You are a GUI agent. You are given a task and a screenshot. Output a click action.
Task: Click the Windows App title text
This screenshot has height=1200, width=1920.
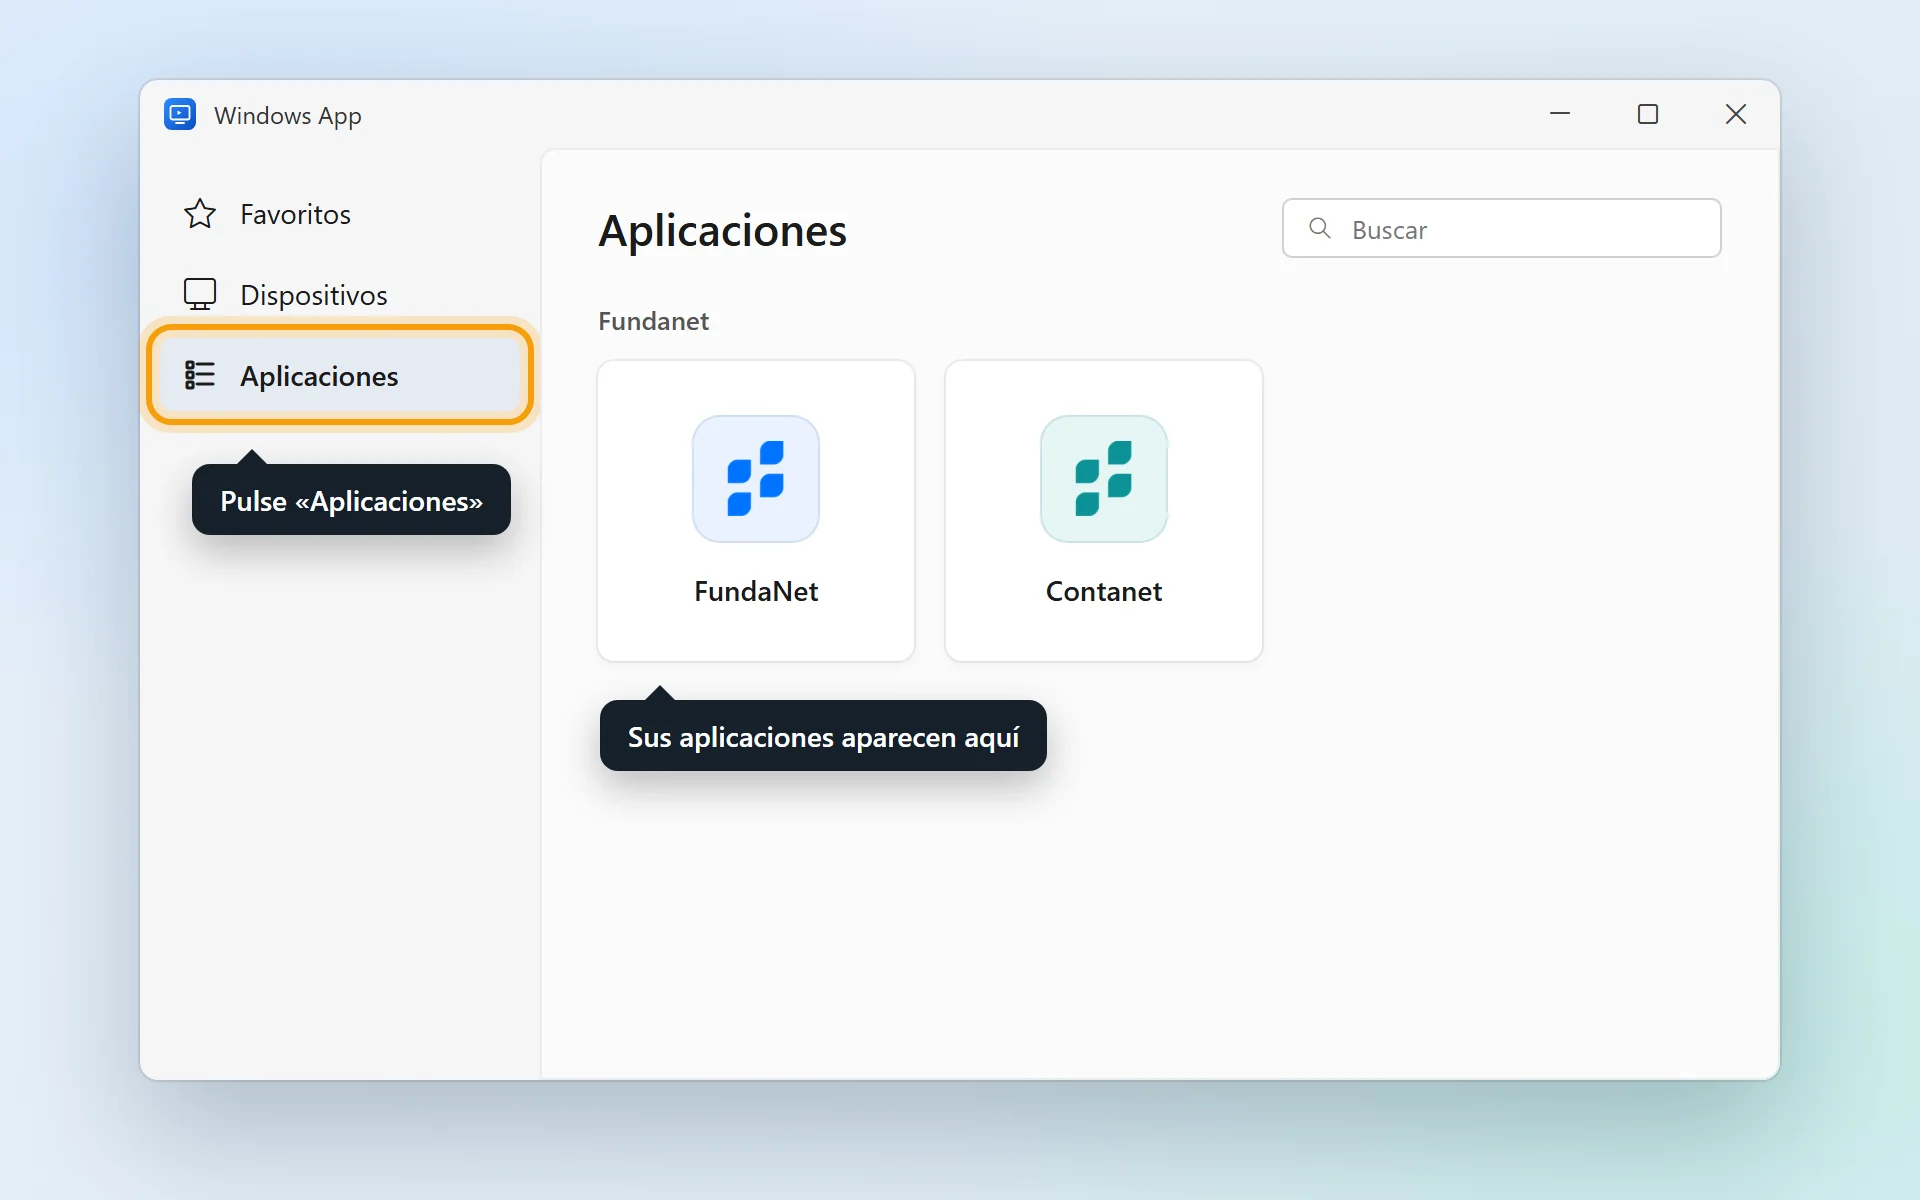click(288, 116)
